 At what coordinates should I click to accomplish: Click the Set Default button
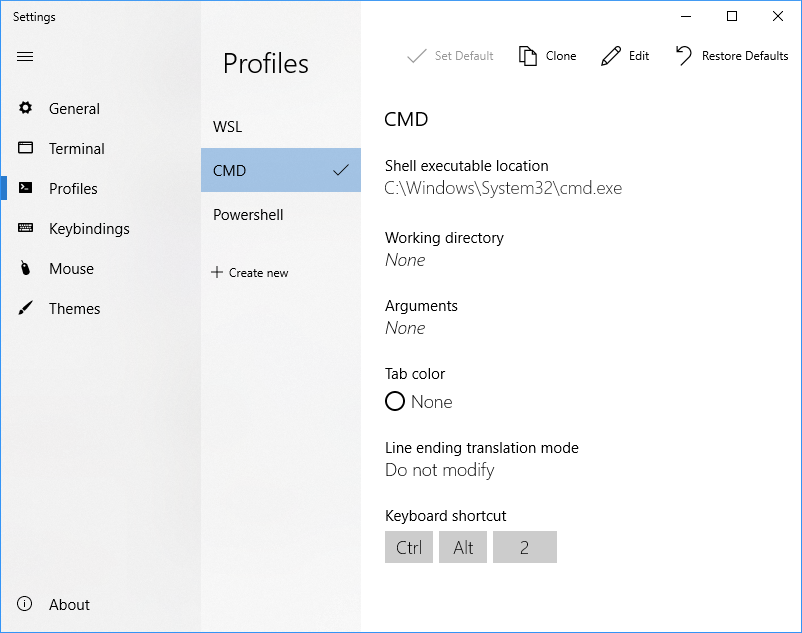[x=451, y=56]
